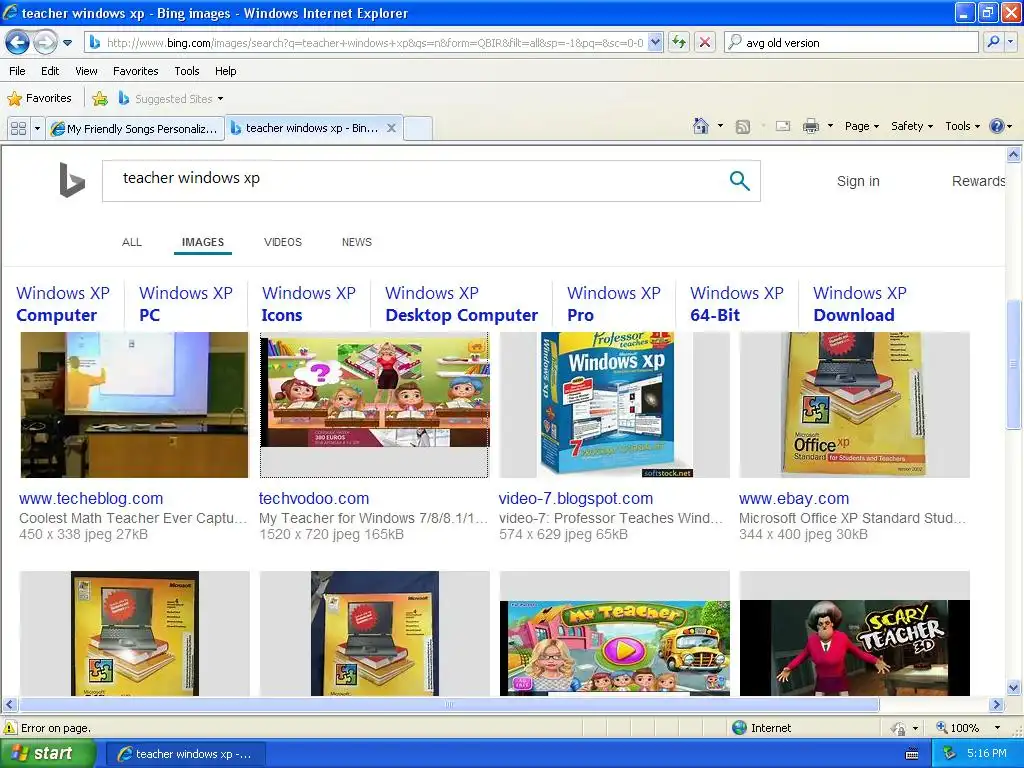Select Windows XP Download suggestion
Screen dimensions: 1024x768
point(859,304)
